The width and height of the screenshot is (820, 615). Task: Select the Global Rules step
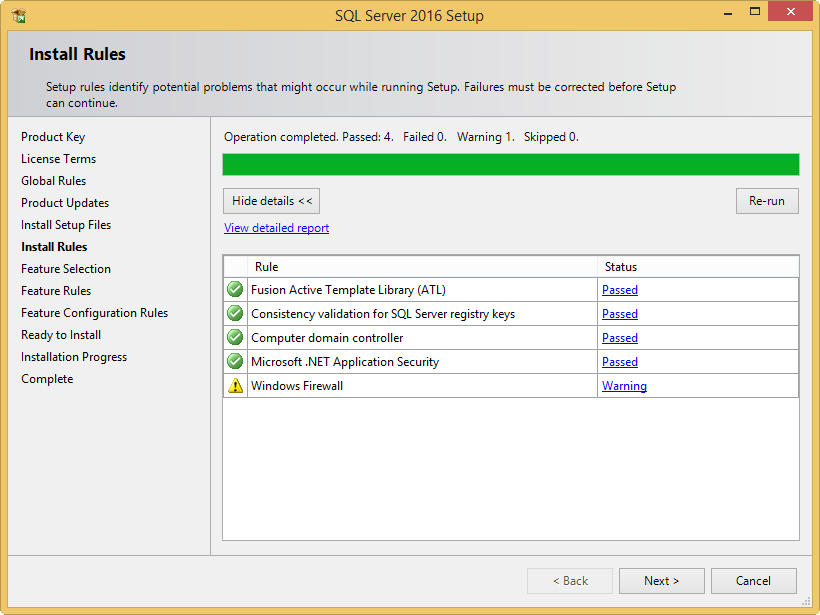coord(53,181)
